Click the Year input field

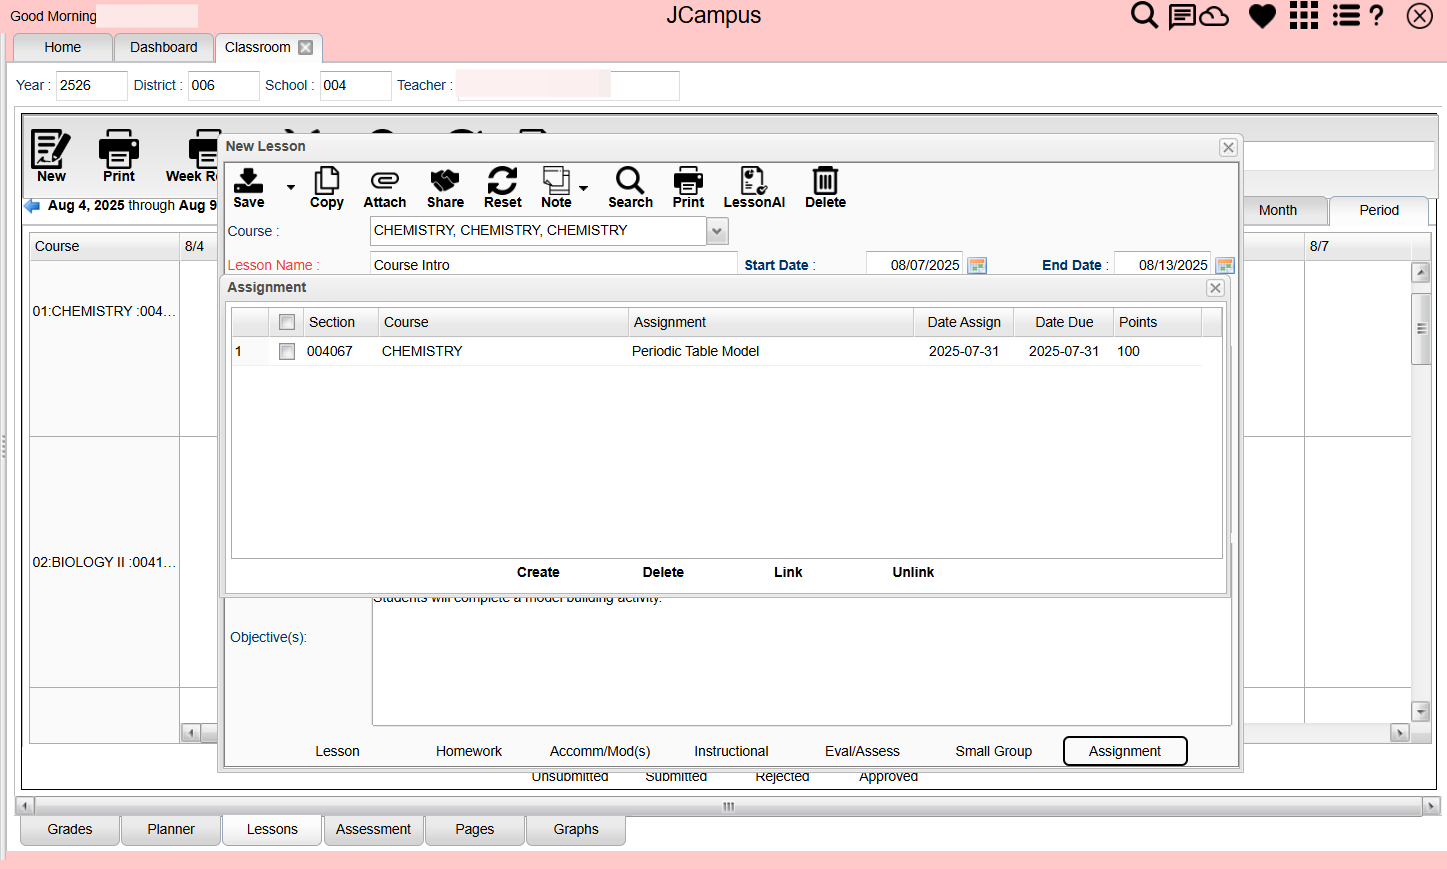[x=91, y=85]
